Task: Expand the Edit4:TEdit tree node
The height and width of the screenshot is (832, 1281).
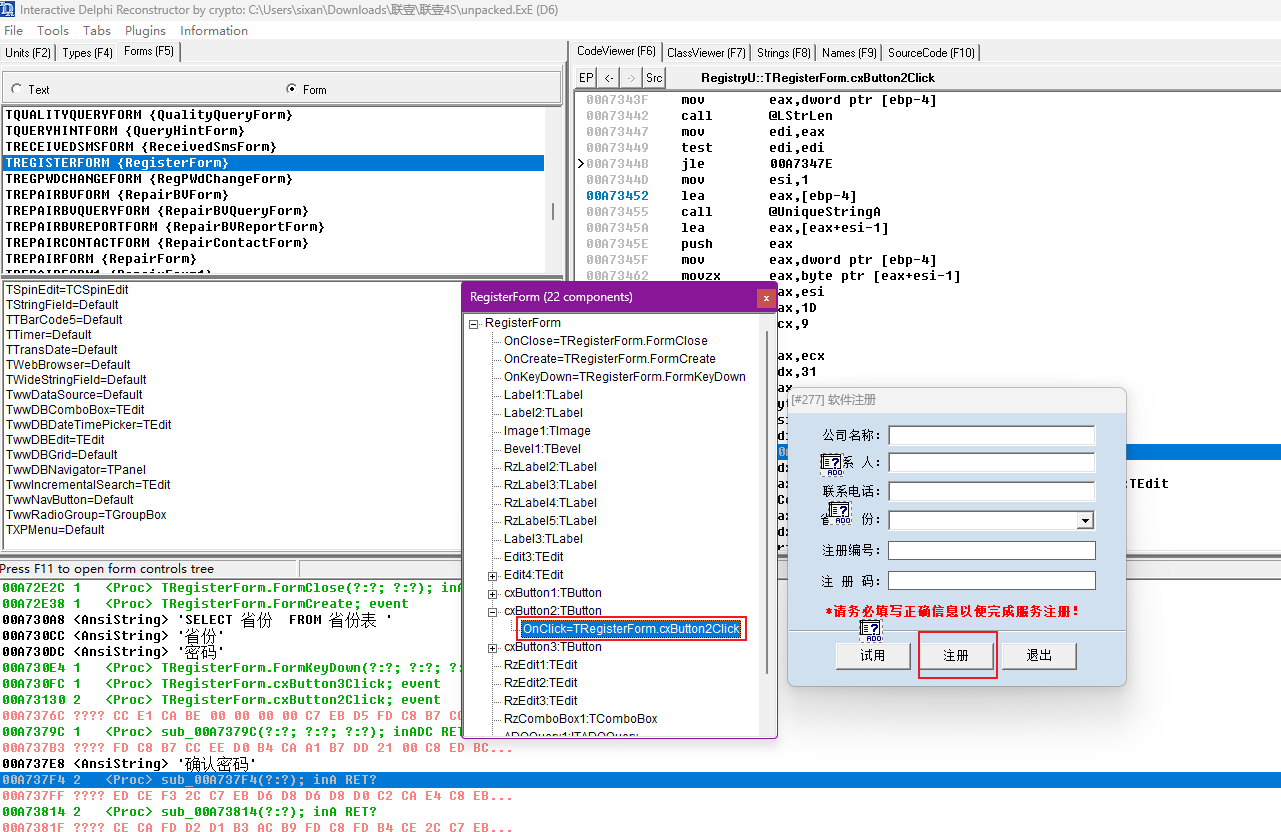Action: click(x=492, y=575)
